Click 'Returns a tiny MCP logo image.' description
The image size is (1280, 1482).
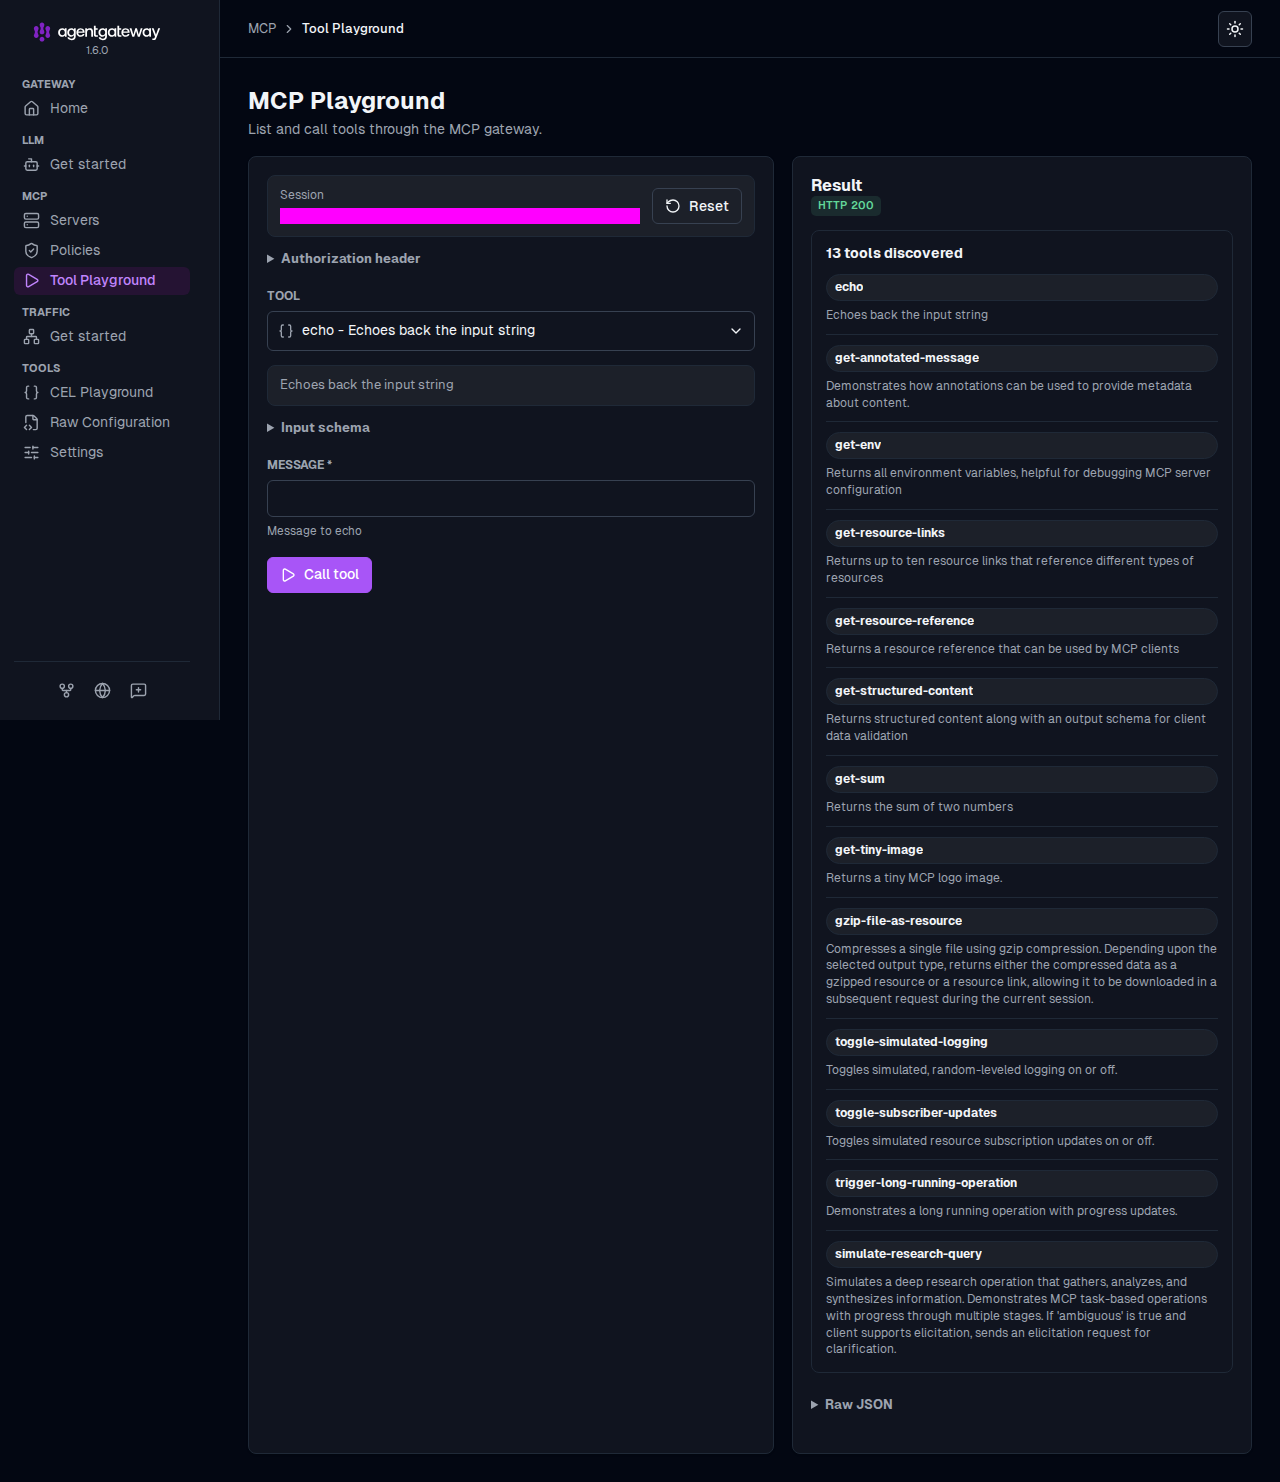[x=914, y=878]
